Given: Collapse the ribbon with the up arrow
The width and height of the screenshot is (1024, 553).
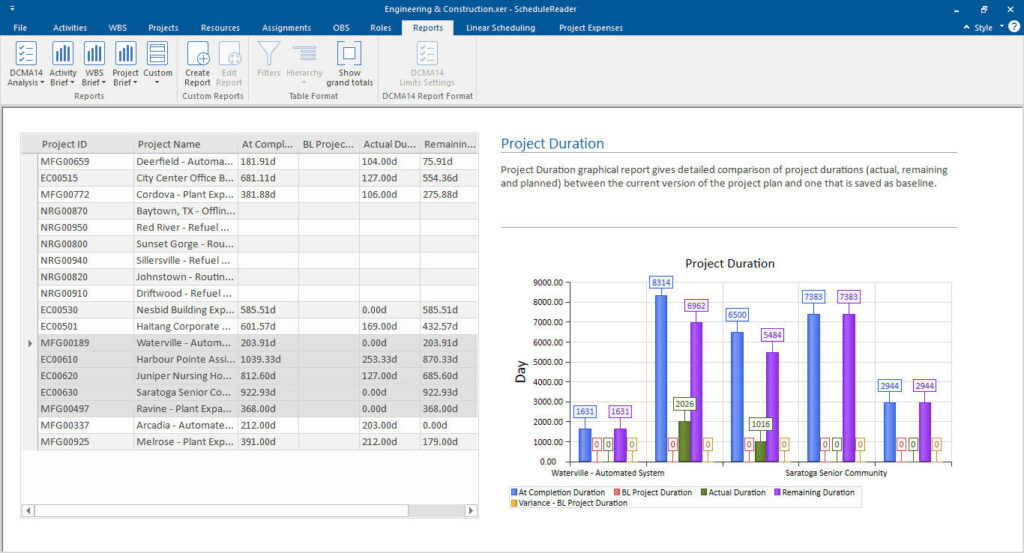Looking at the screenshot, I should pyautogui.click(x=967, y=27).
